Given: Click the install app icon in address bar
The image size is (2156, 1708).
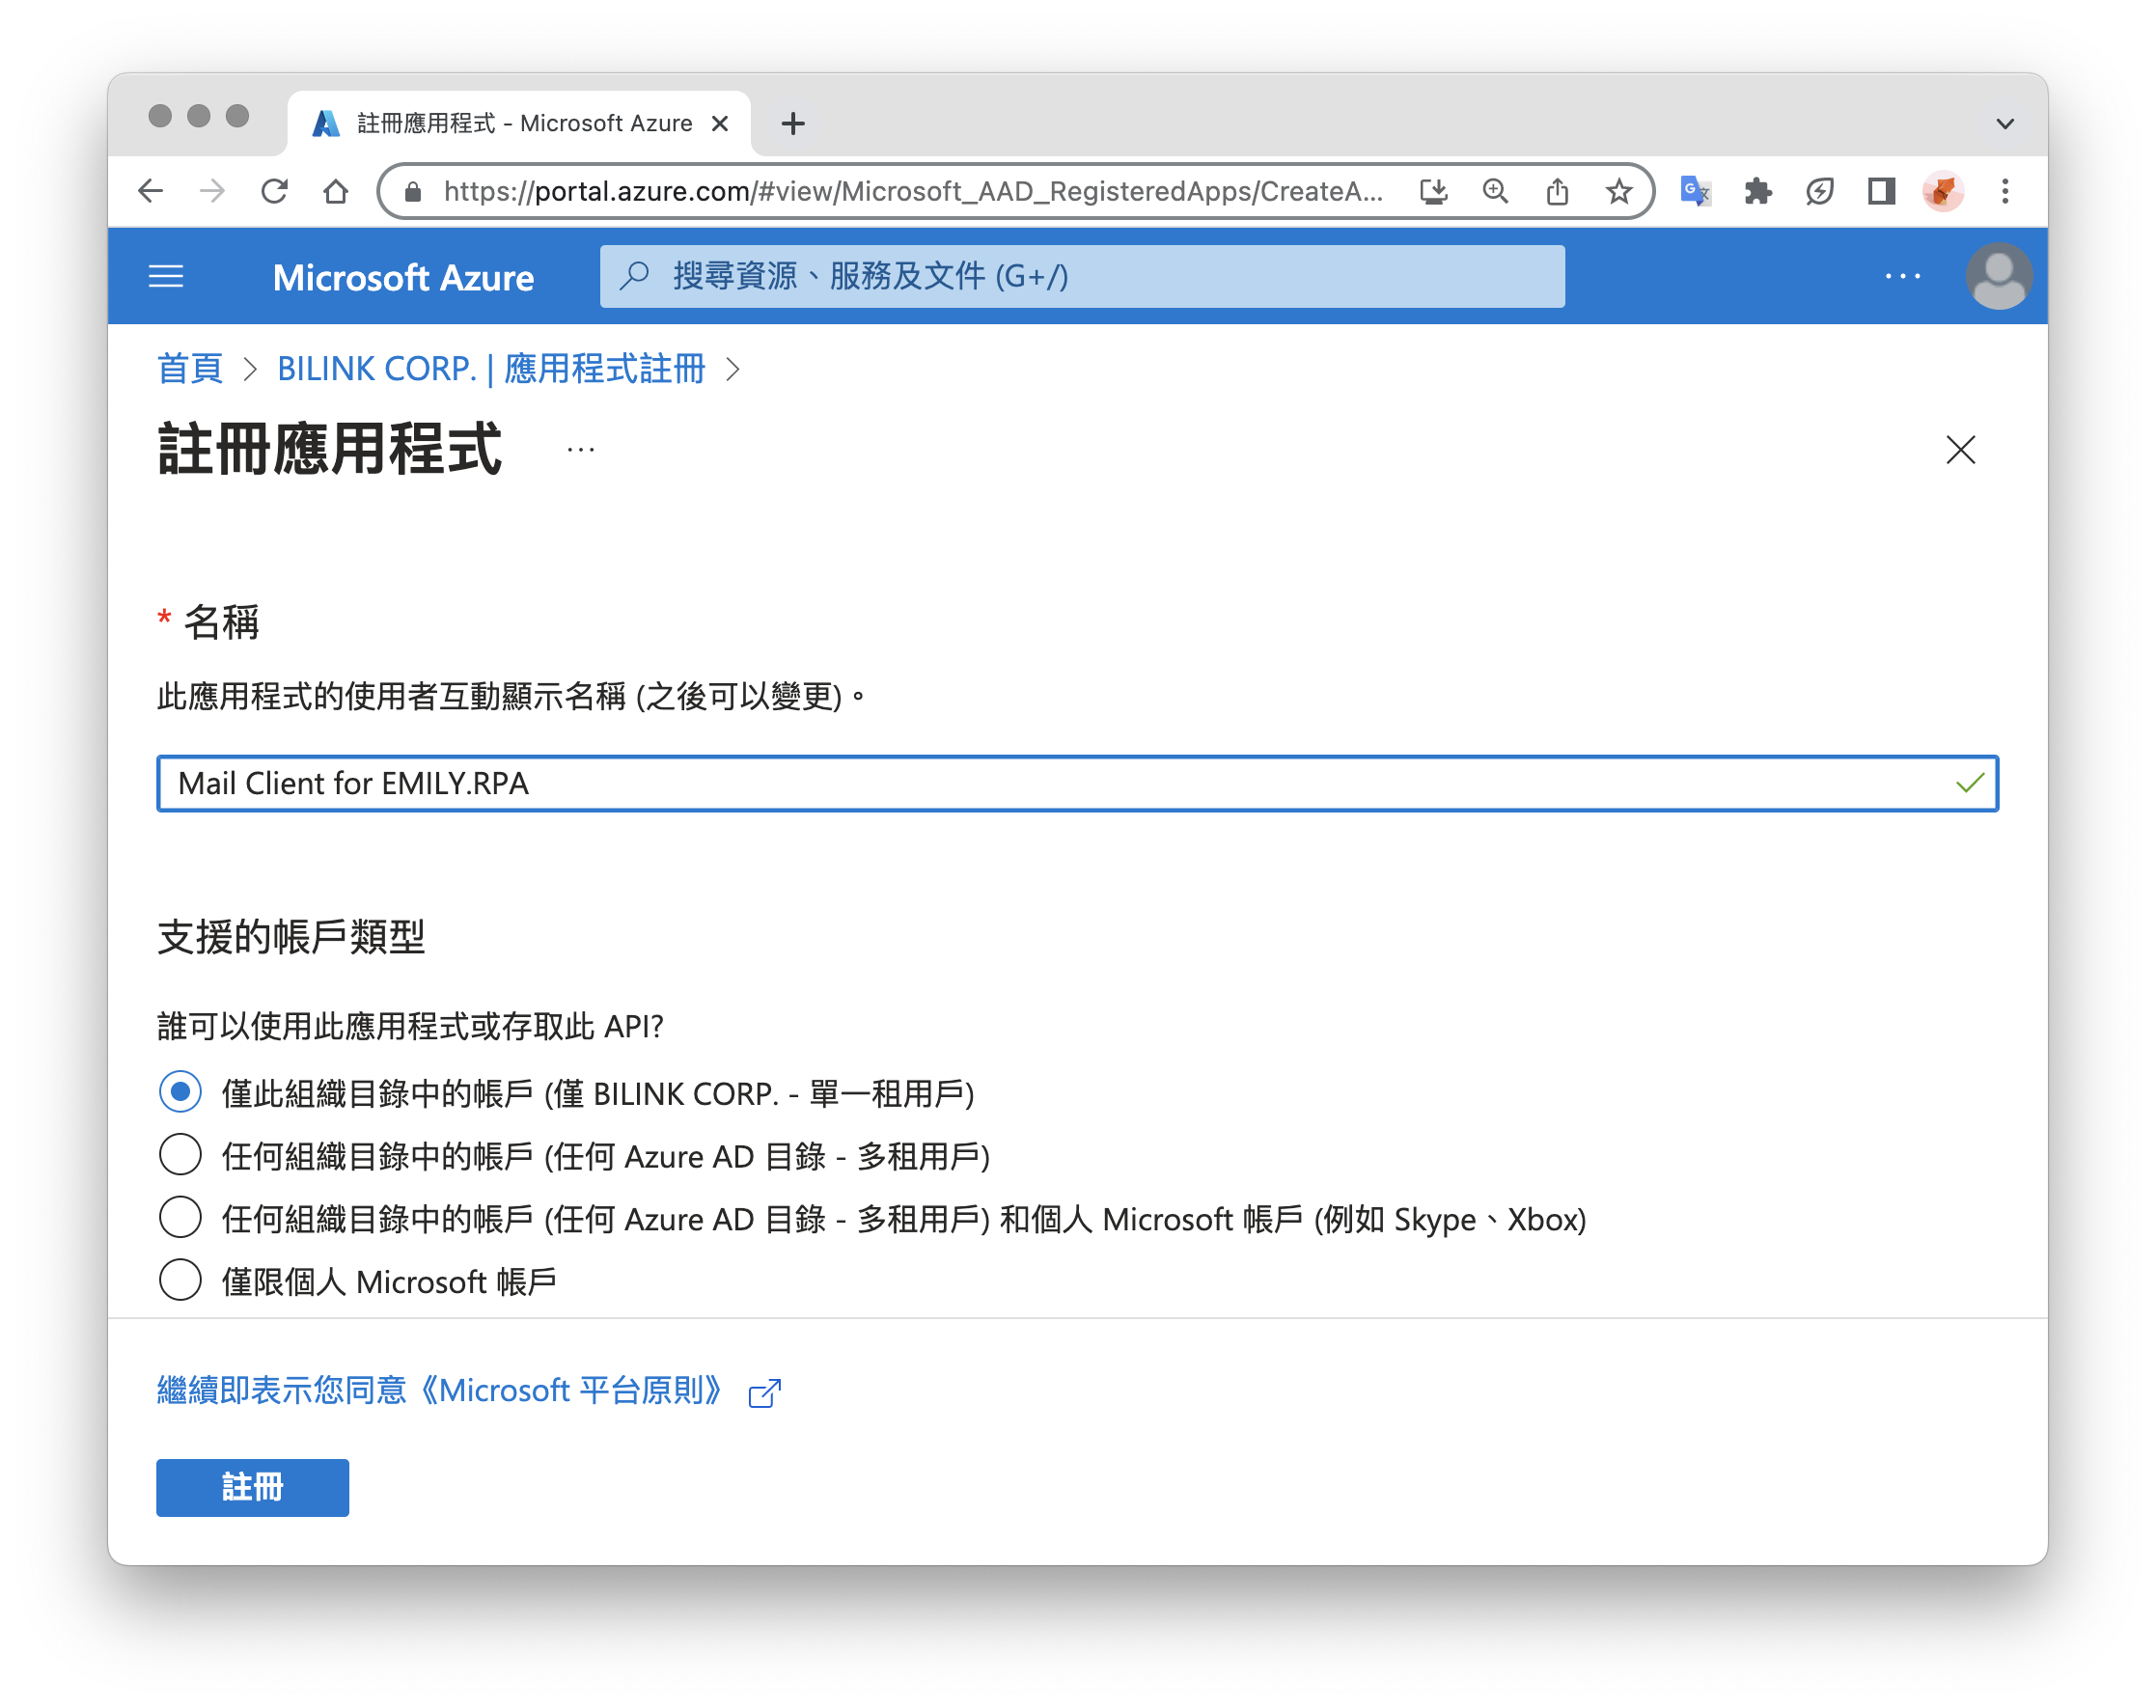Looking at the screenshot, I should (1433, 191).
